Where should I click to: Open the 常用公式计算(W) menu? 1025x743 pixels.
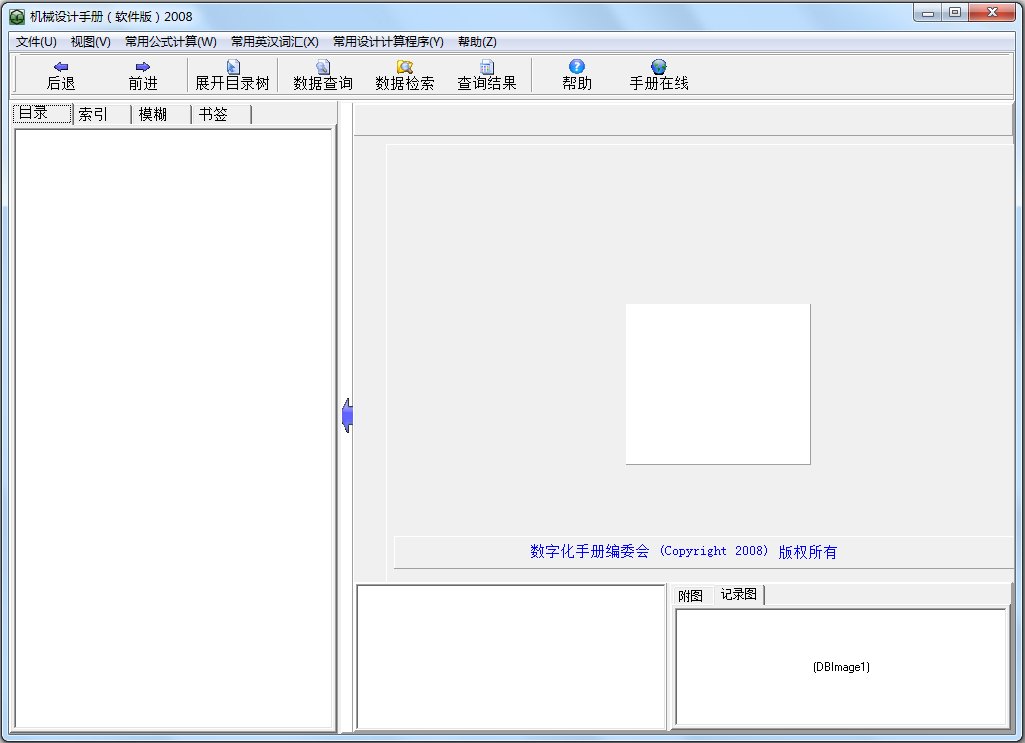pyautogui.click(x=171, y=42)
